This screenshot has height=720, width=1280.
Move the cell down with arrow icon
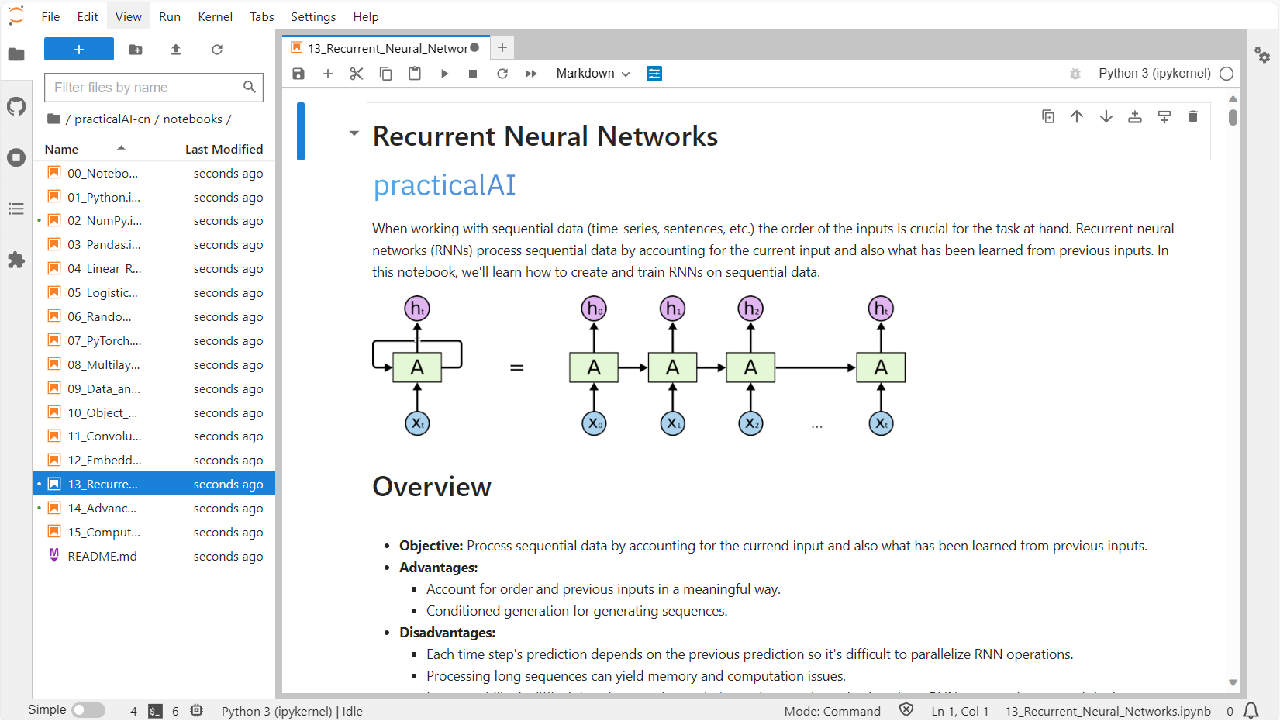pos(1106,117)
